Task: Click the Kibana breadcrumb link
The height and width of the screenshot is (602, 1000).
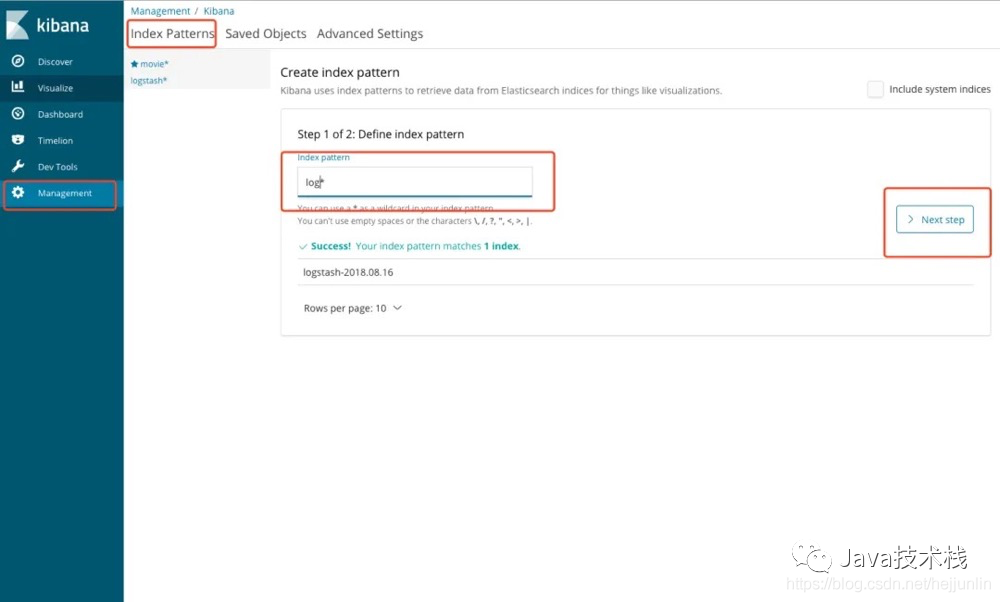Action: [219, 11]
